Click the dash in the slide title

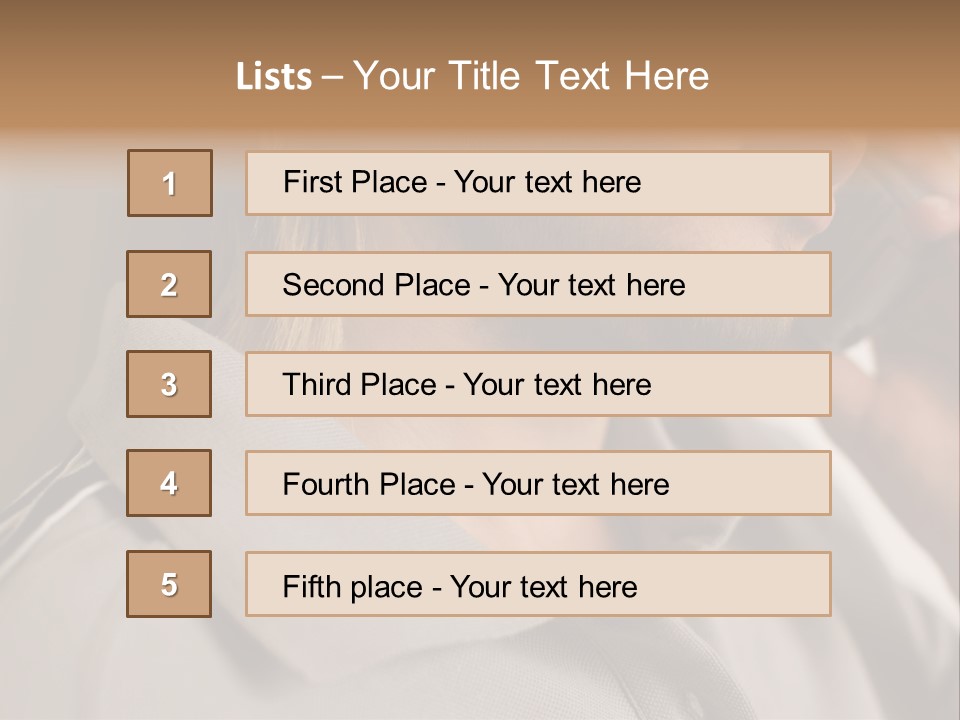coord(331,78)
